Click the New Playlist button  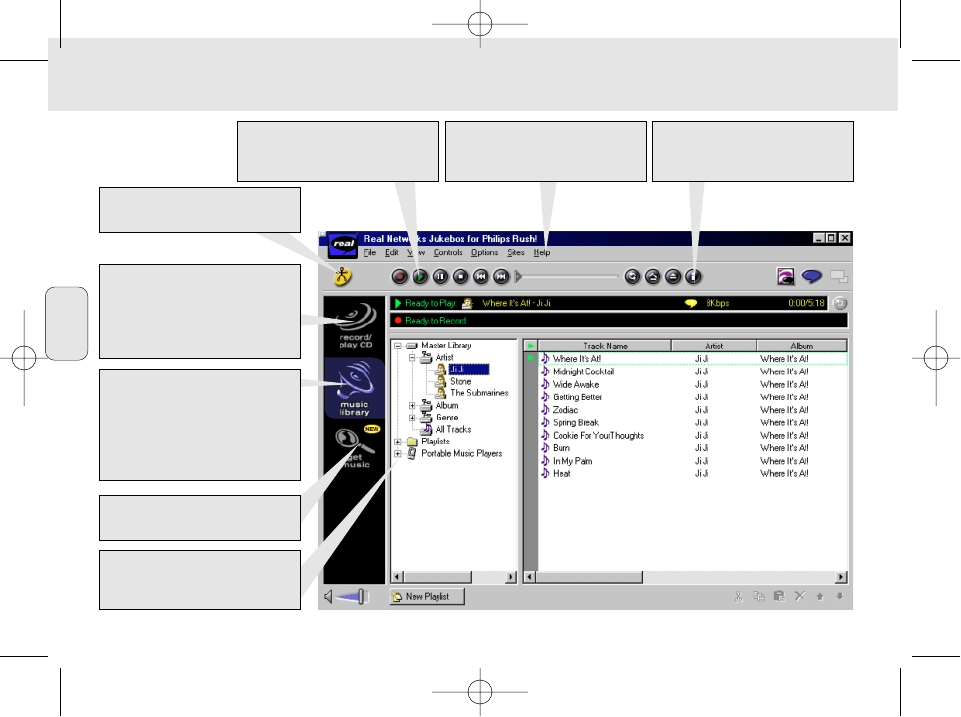(427, 596)
